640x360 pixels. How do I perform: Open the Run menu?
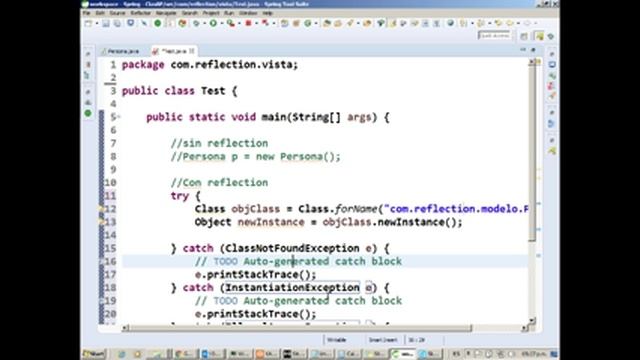click(229, 13)
